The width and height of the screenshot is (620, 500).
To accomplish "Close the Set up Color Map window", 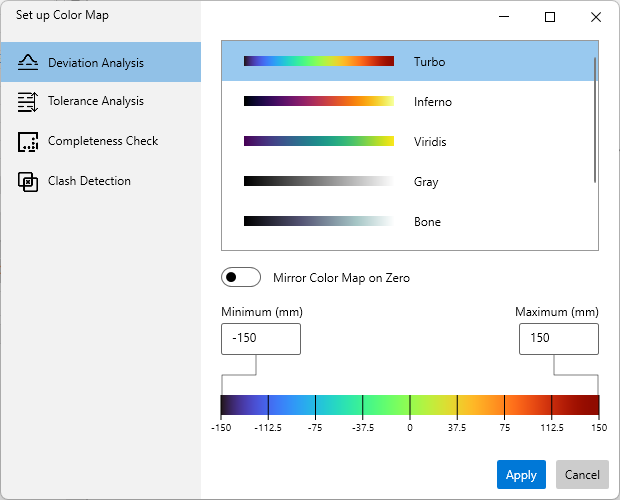I will coord(595,17).
